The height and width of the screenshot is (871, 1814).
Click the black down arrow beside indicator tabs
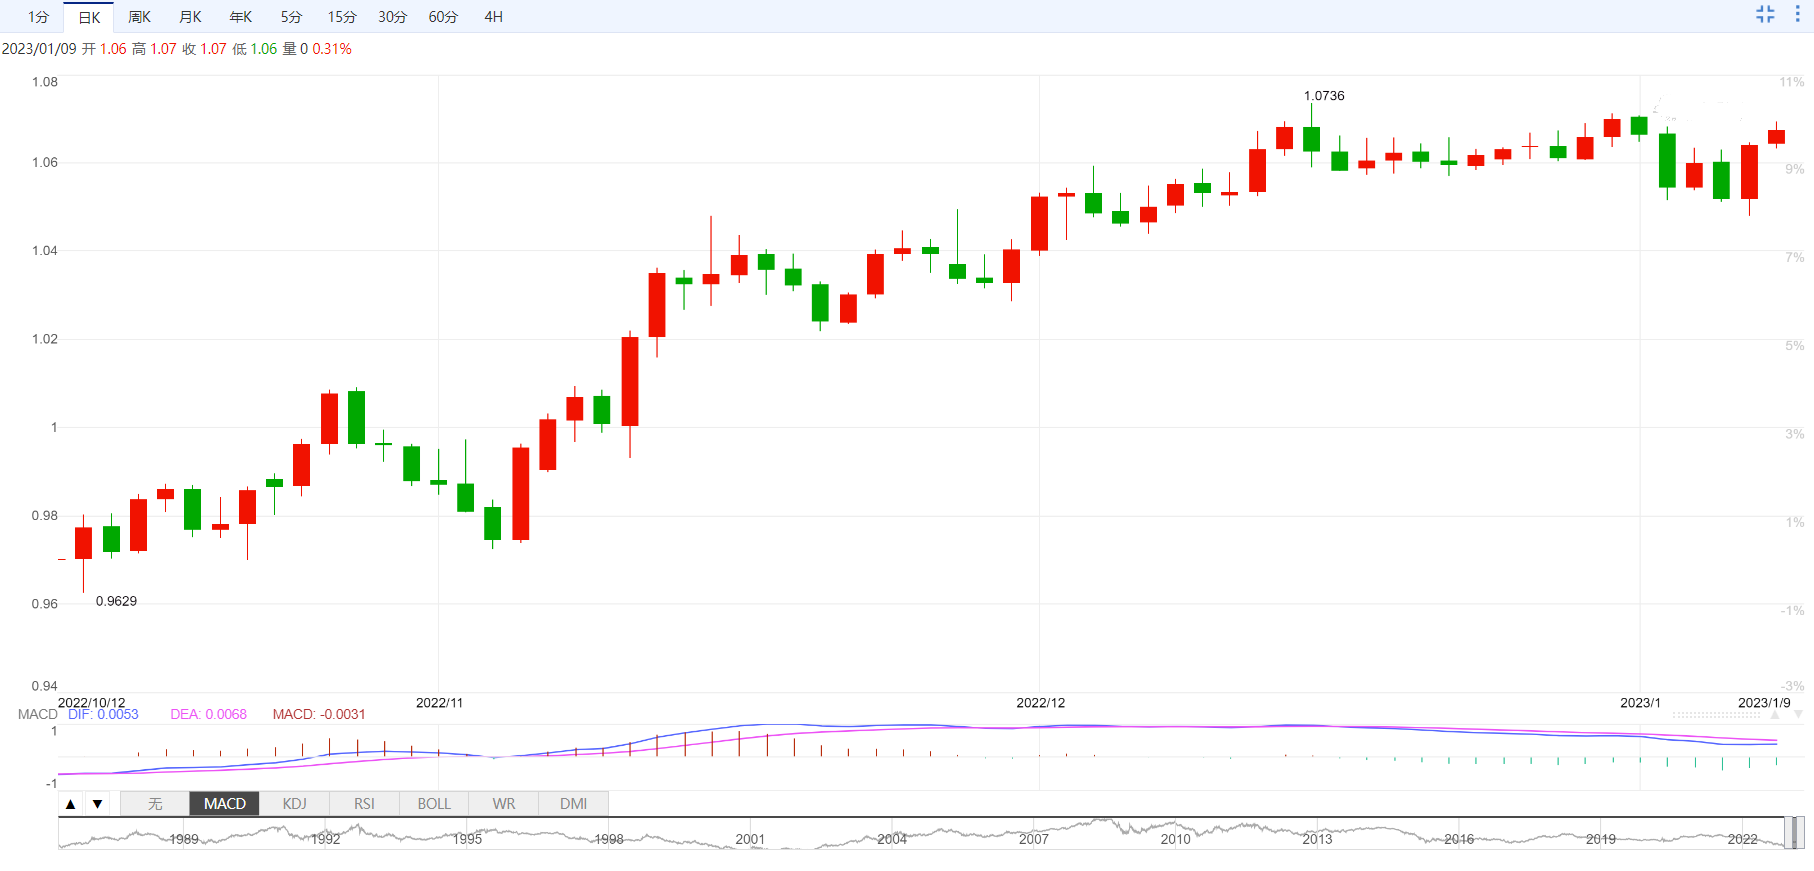97,804
